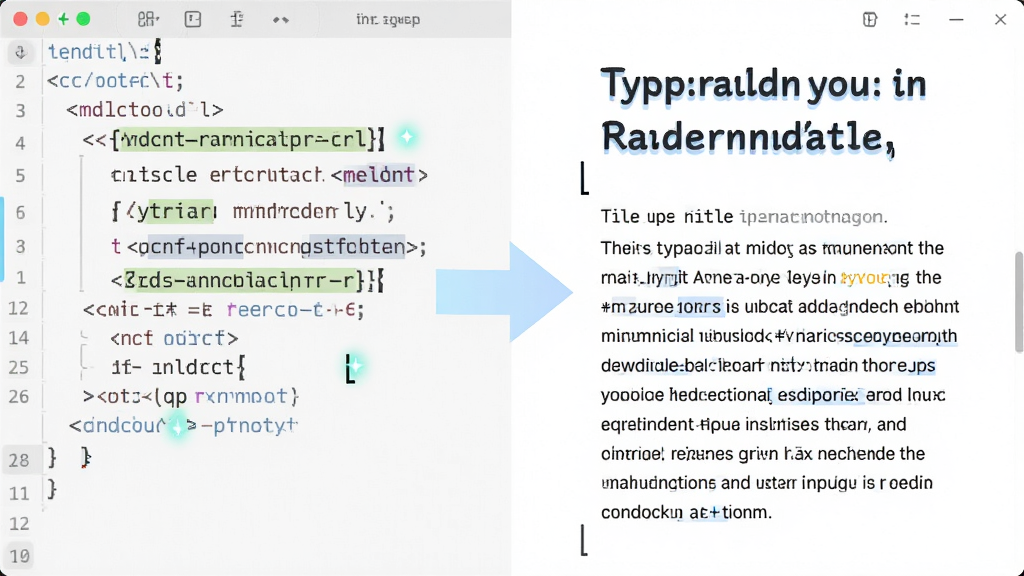Click the first code line starting "tendit"
Screen dimensions: 1024x576
104,52
